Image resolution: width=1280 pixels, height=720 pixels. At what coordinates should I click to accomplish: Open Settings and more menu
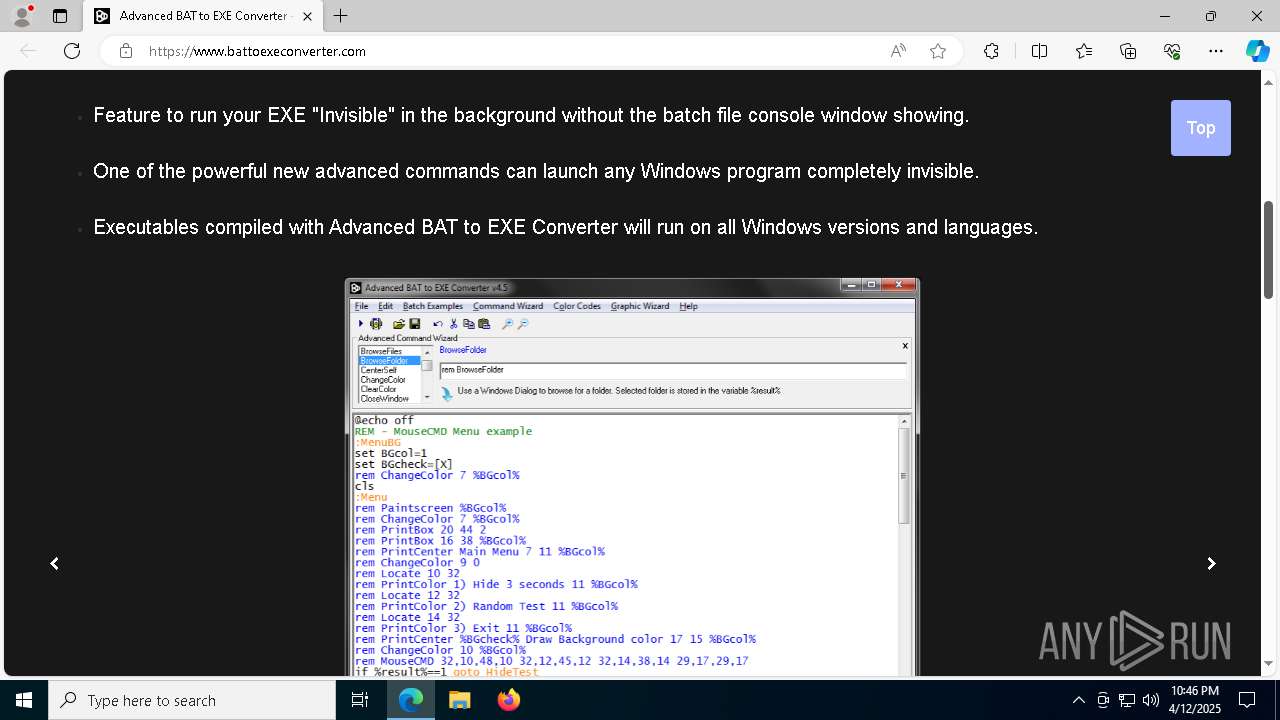(1216, 51)
